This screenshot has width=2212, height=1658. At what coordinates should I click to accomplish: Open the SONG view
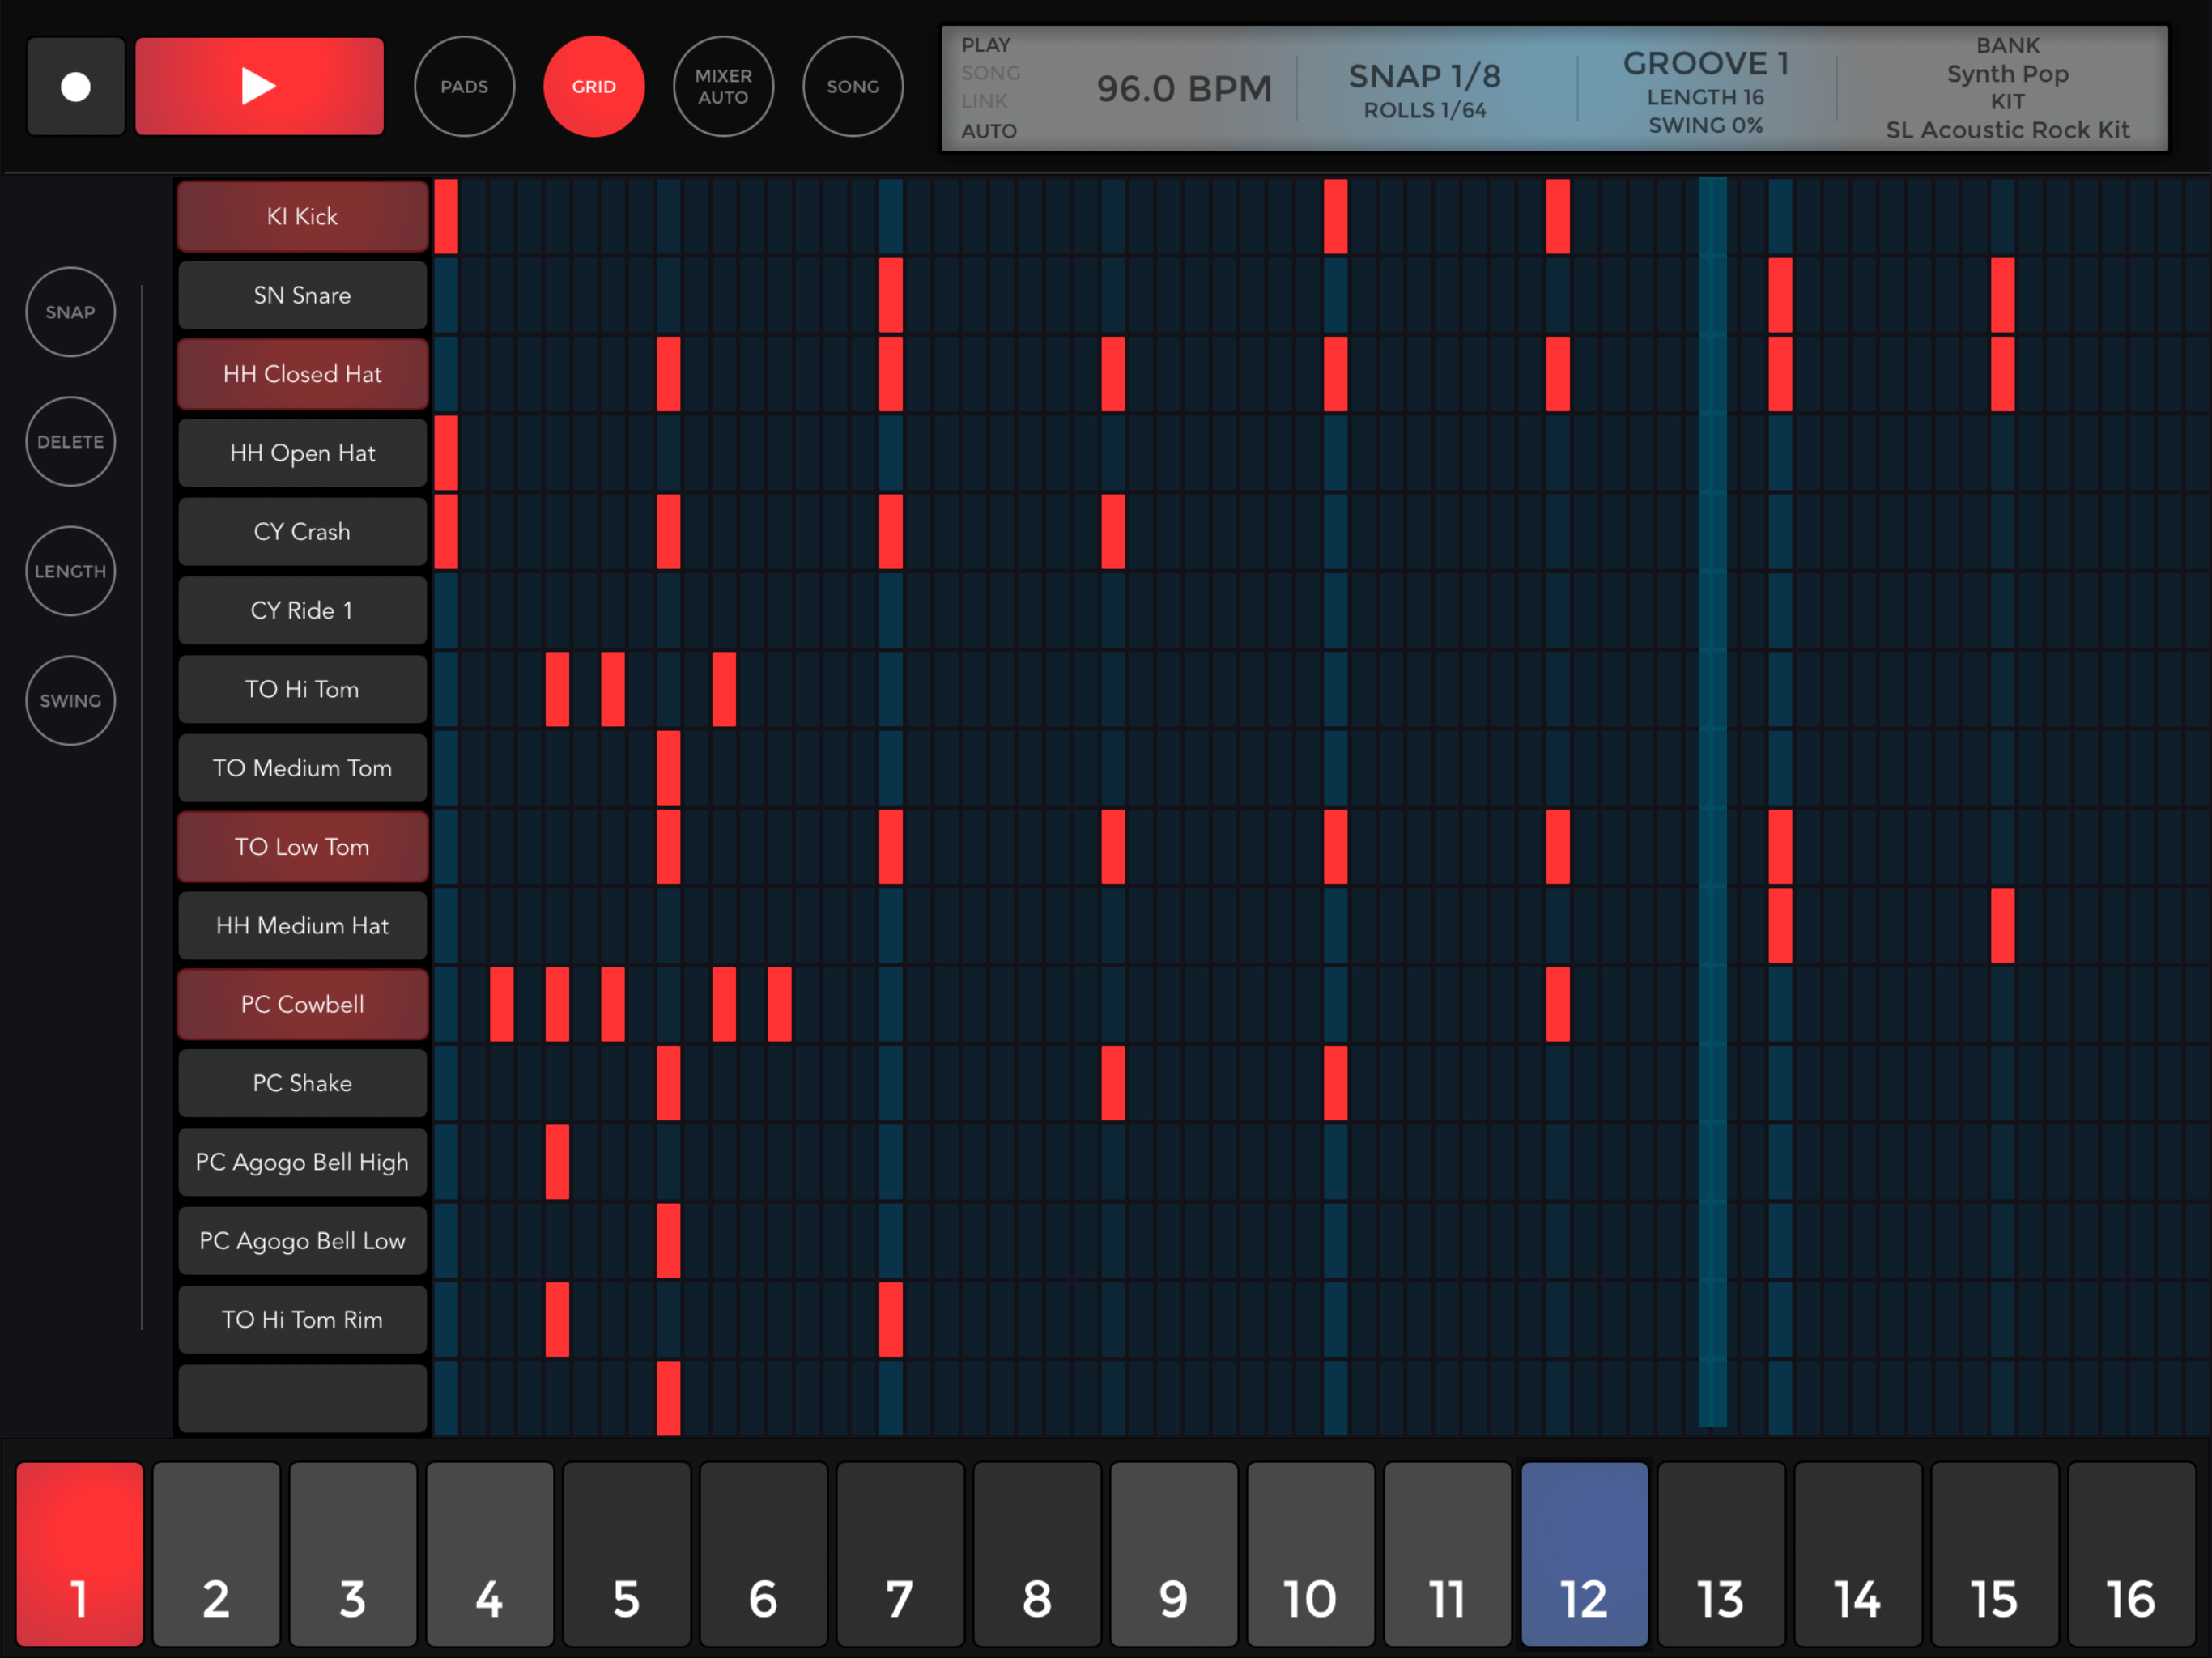coord(852,87)
